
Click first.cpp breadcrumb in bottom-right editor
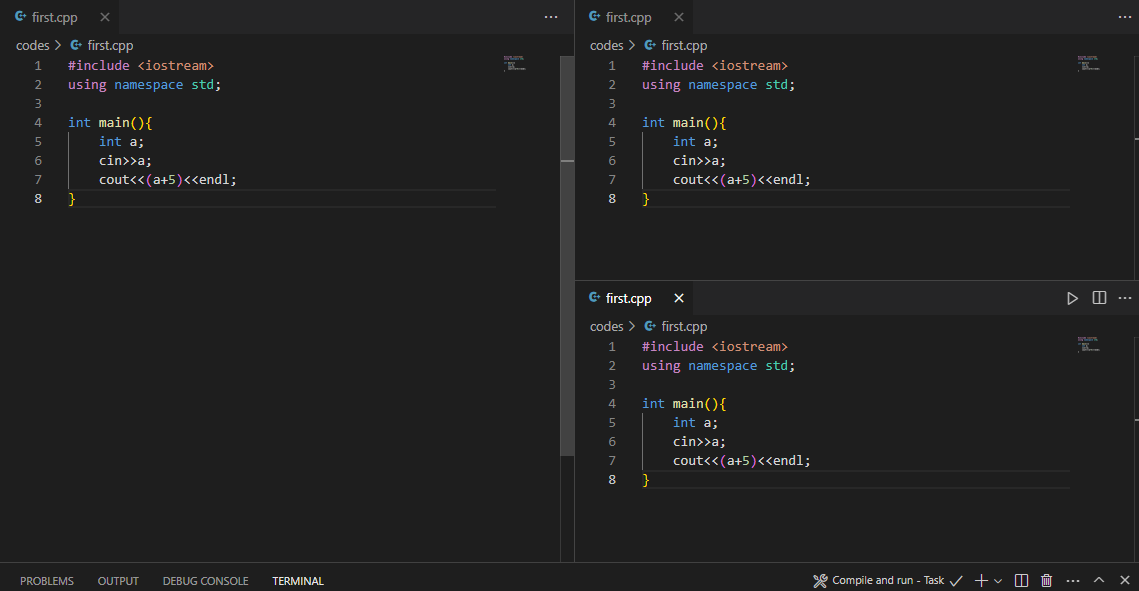[684, 327]
